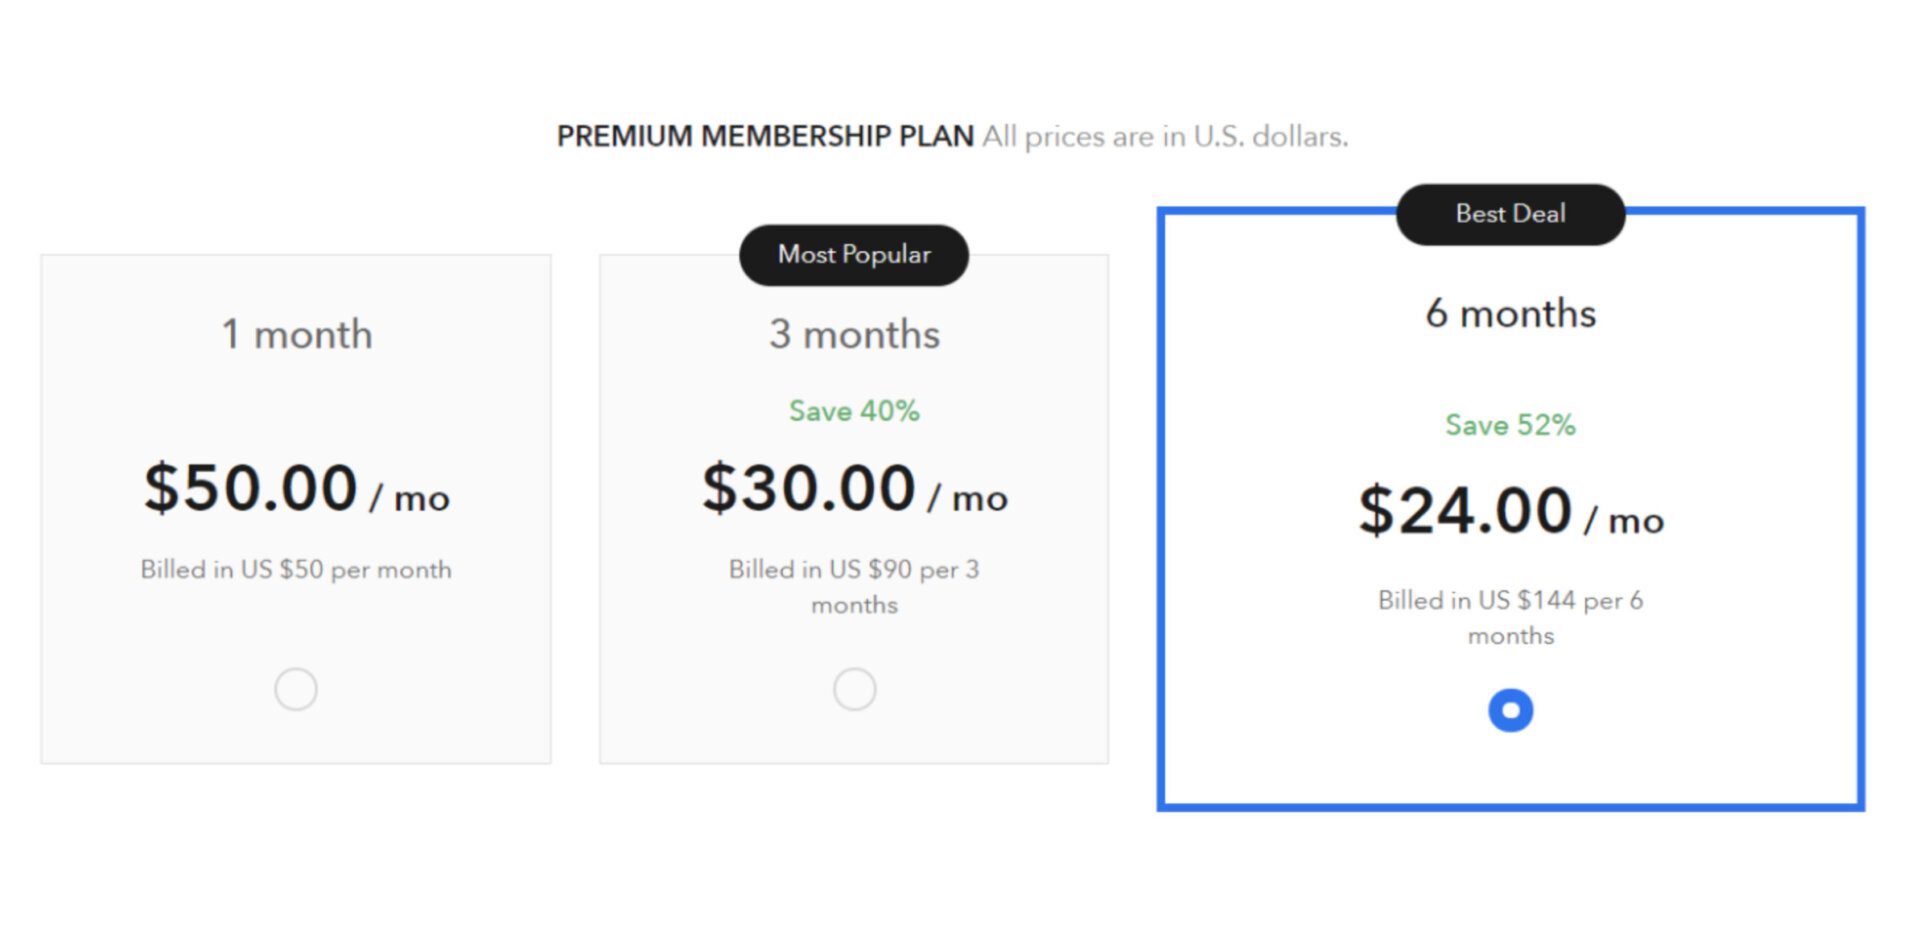
Task: Select the 1 month plan radio button
Action: tap(296, 690)
